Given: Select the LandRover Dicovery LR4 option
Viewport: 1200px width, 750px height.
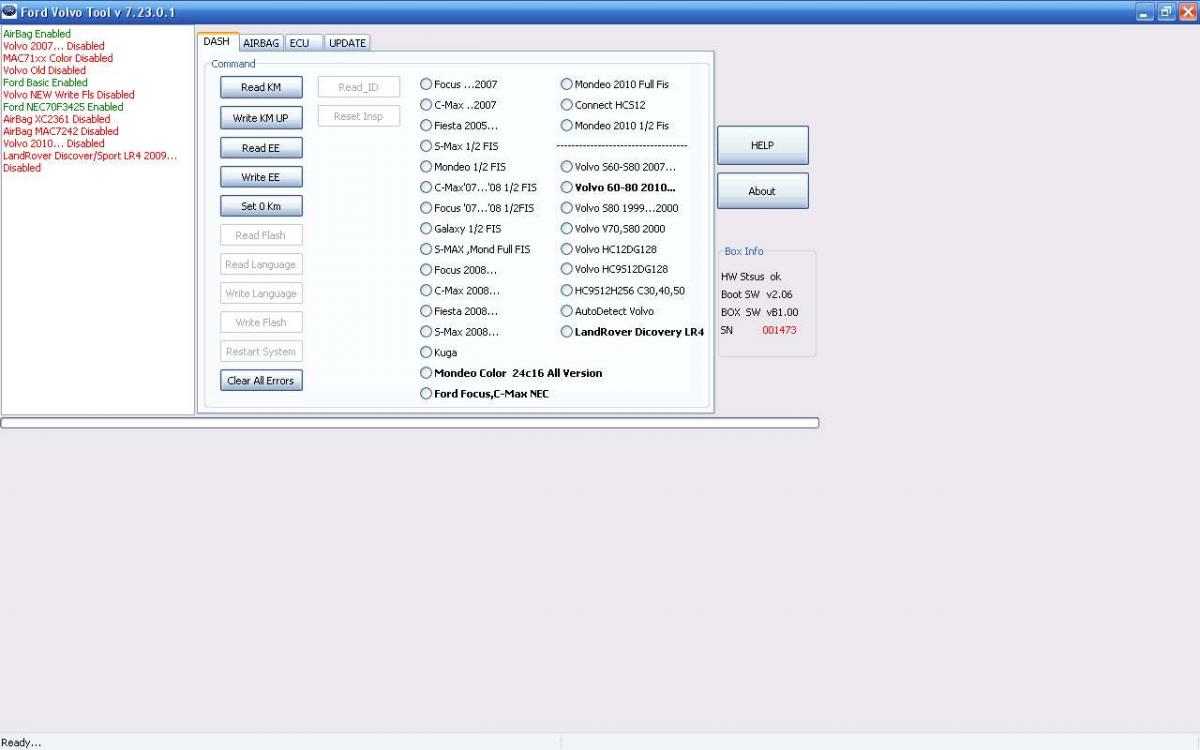Looking at the screenshot, I should tap(632, 332).
